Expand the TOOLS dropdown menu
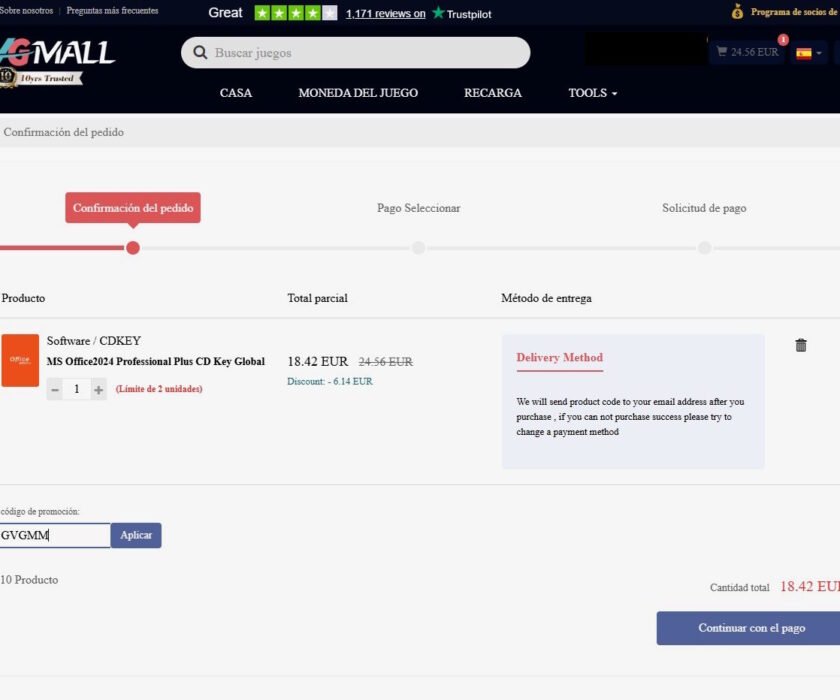This screenshot has height=700, width=840. [x=592, y=93]
